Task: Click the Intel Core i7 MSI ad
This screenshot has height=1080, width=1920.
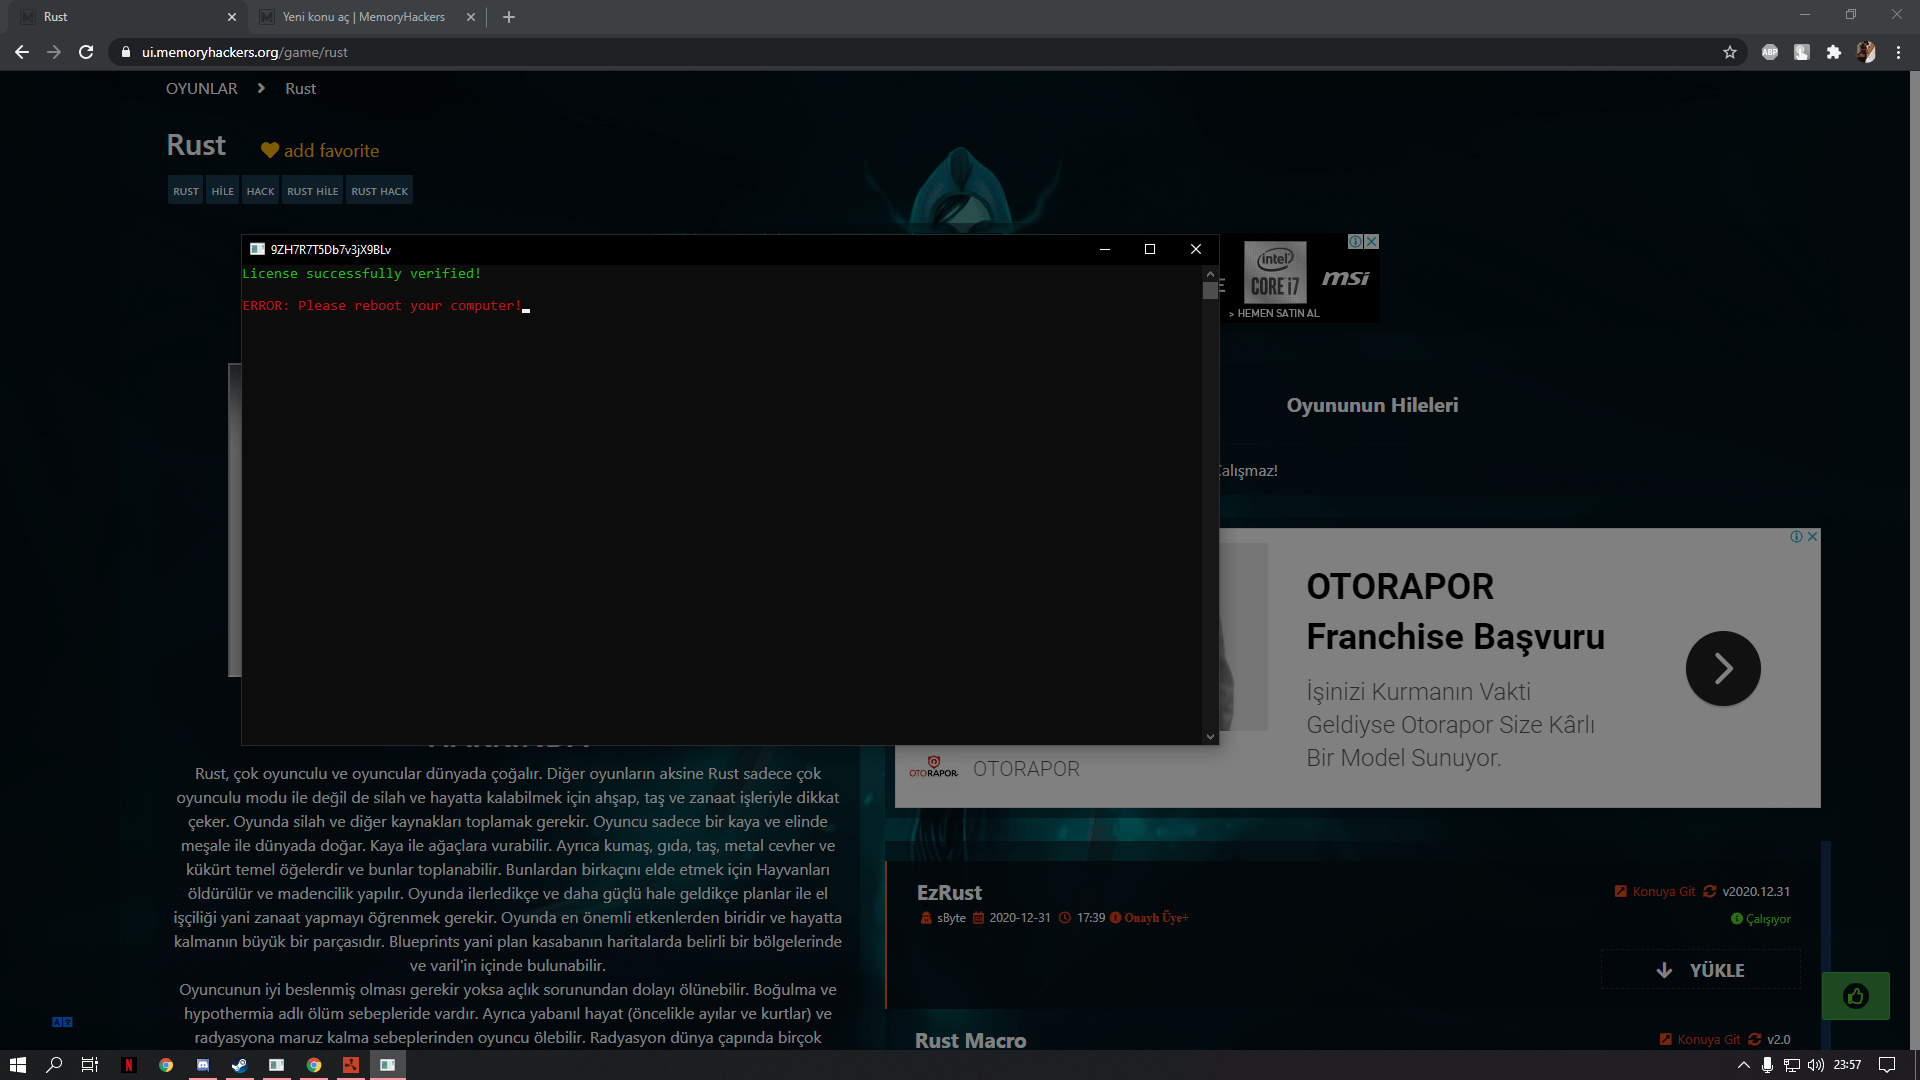Action: (1300, 279)
